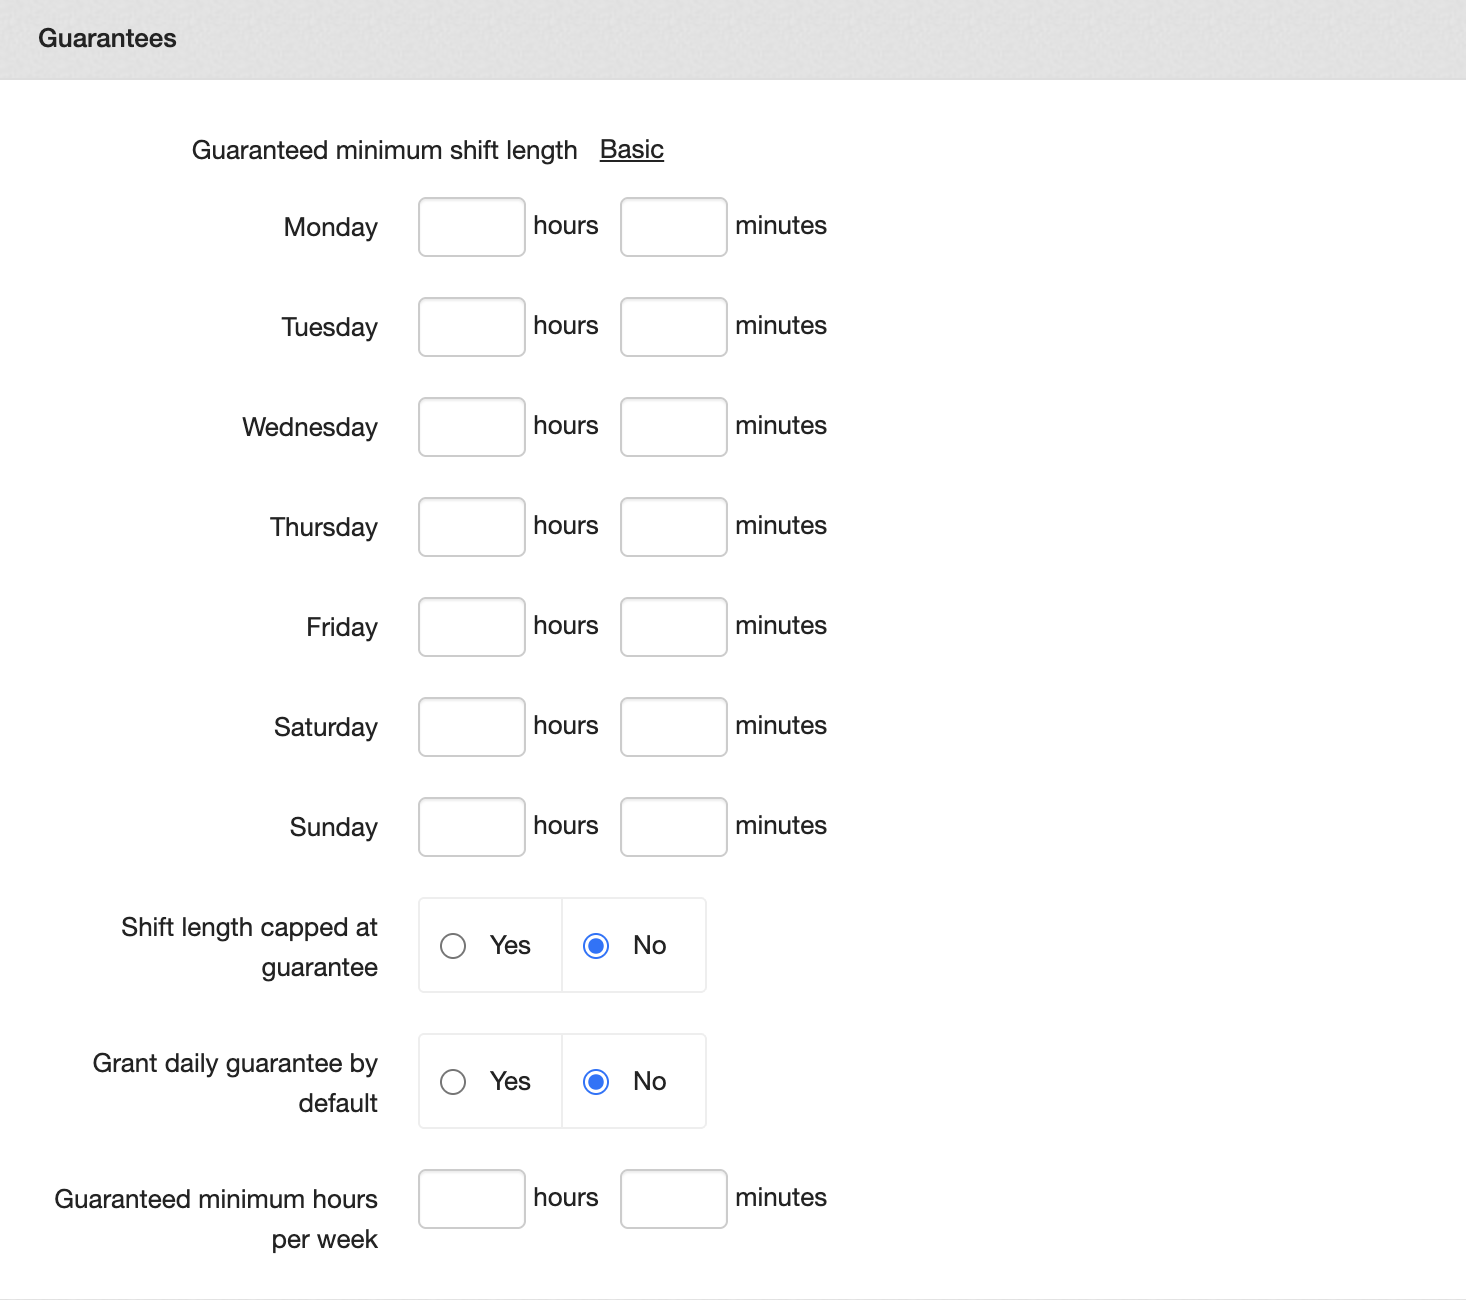Focus the Friday hours input
1466x1300 pixels.
(471, 627)
